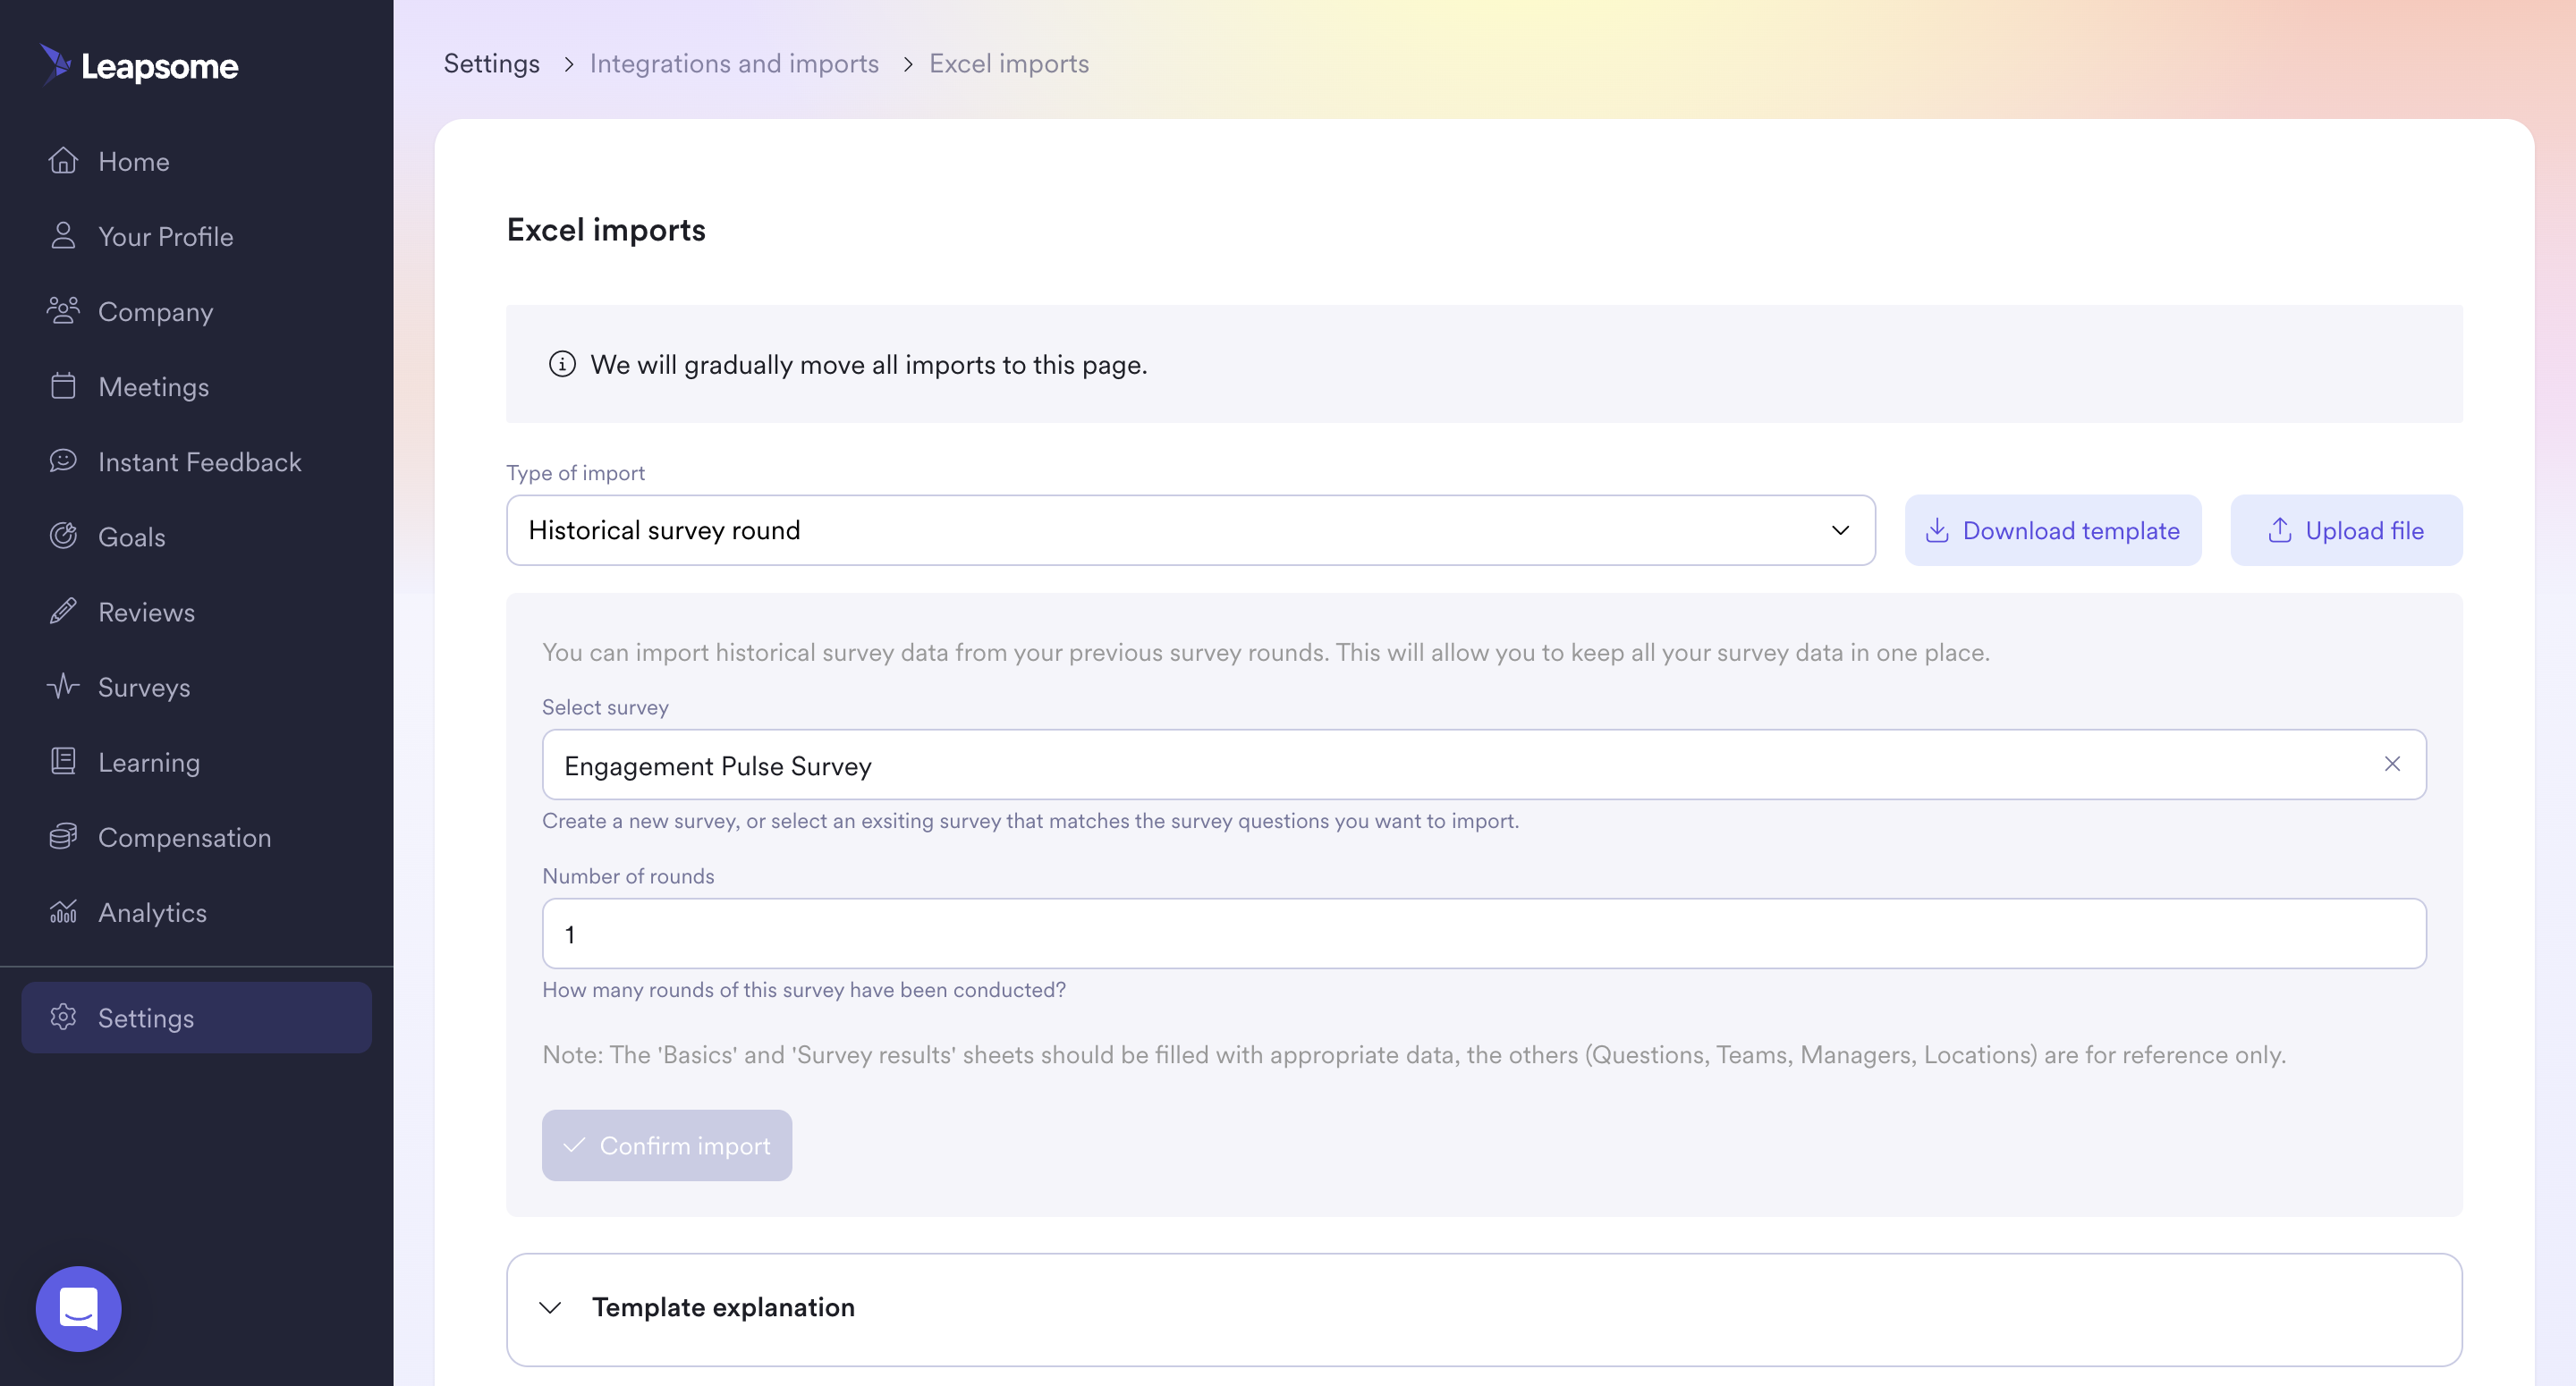Click the Surveys pulse icon
The height and width of the screenshot is (1386, 2576).
point(63,686)
